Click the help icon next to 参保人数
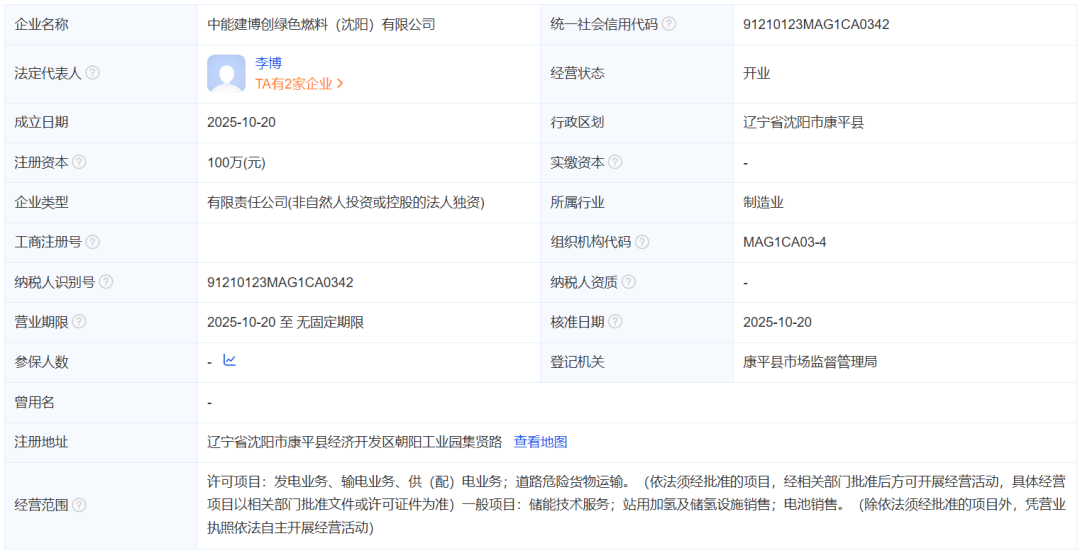Viewport: 1080px width, 553px height. point(79,362)
